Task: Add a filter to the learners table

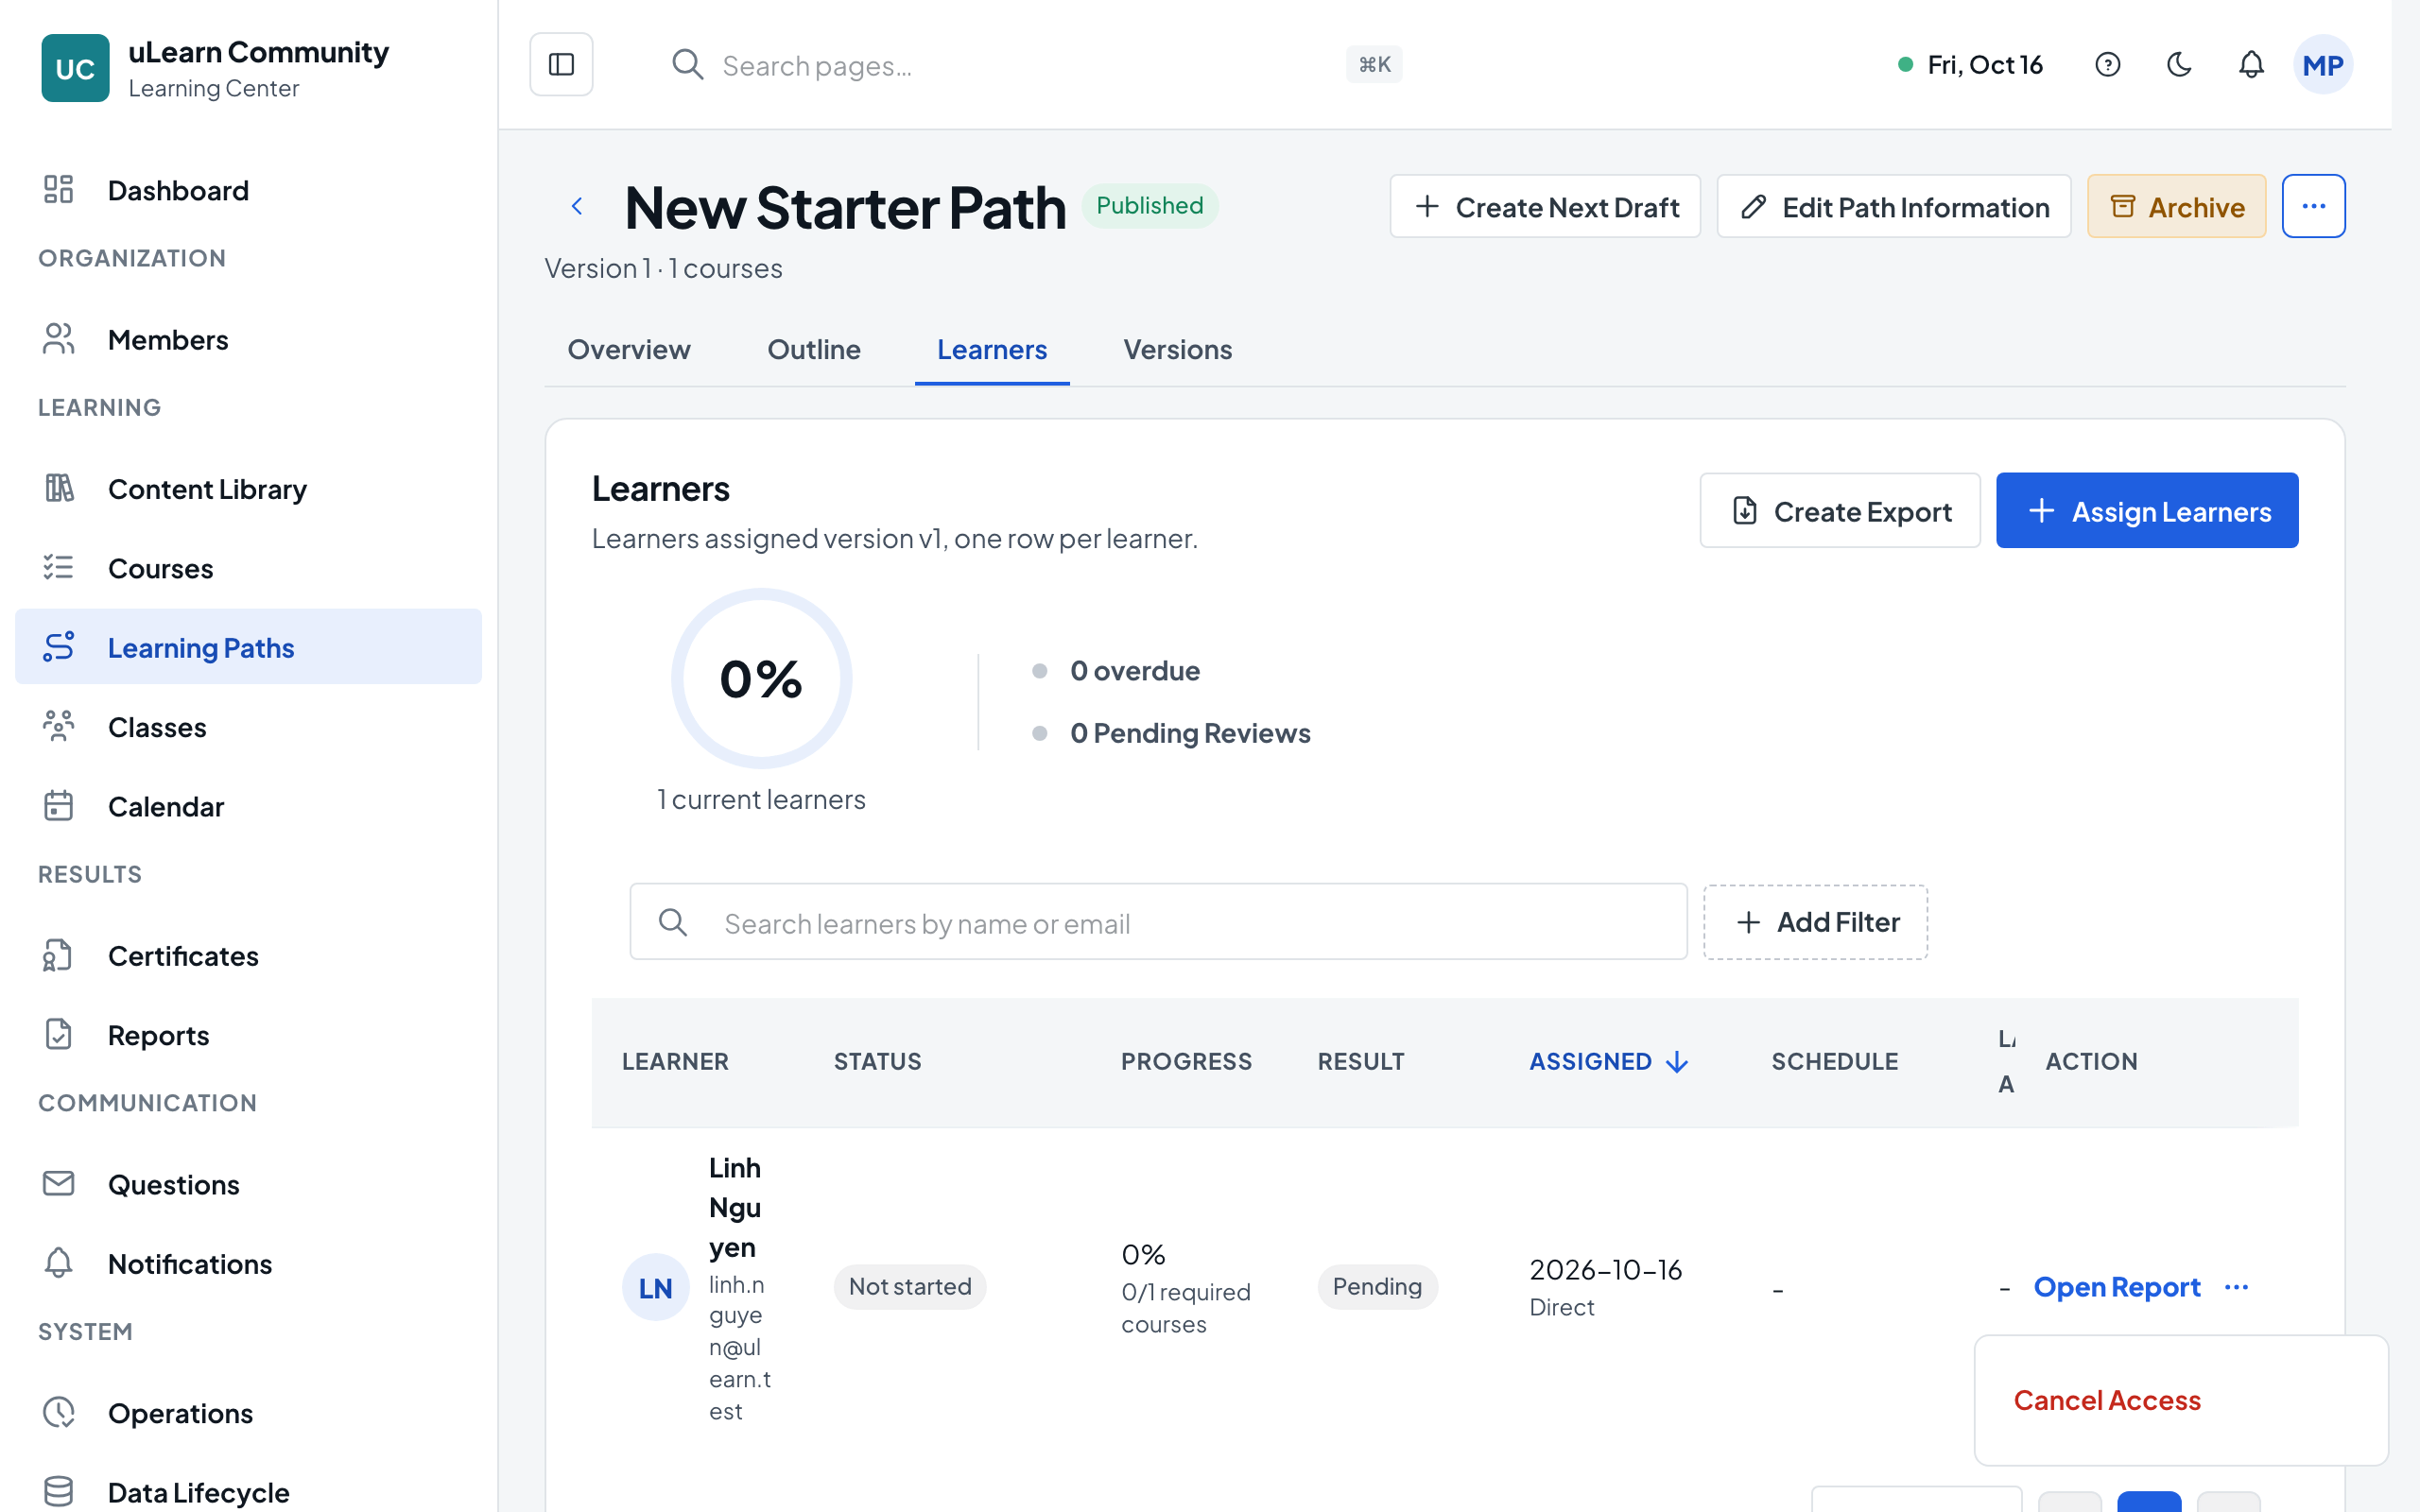Action: (x=1815, y=922)
